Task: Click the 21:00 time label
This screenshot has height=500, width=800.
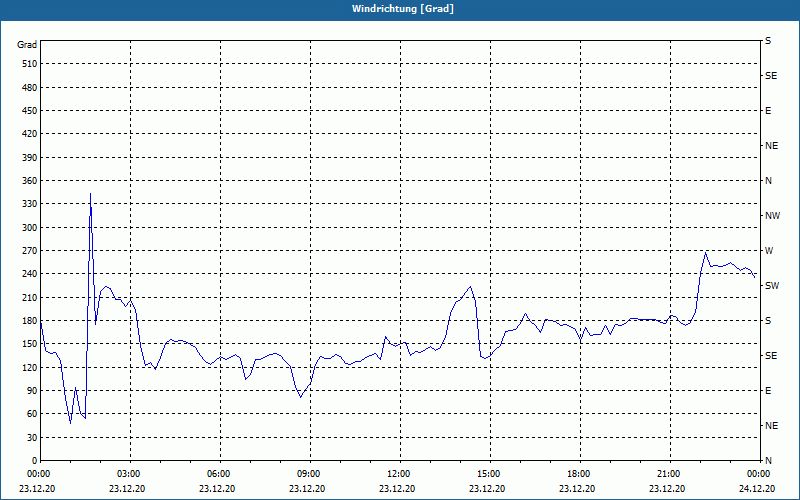Action: [x=668, y=474]
